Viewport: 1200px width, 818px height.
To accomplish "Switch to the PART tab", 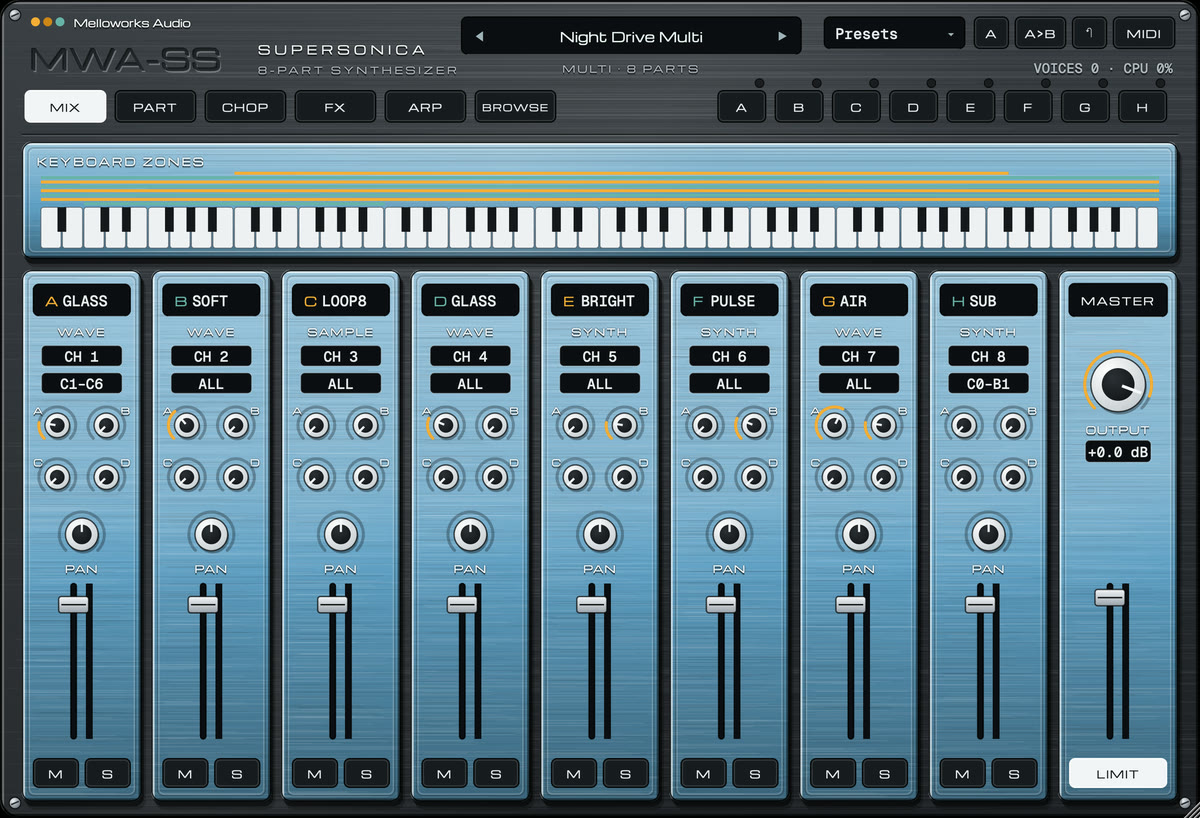I will coord(155,107).
